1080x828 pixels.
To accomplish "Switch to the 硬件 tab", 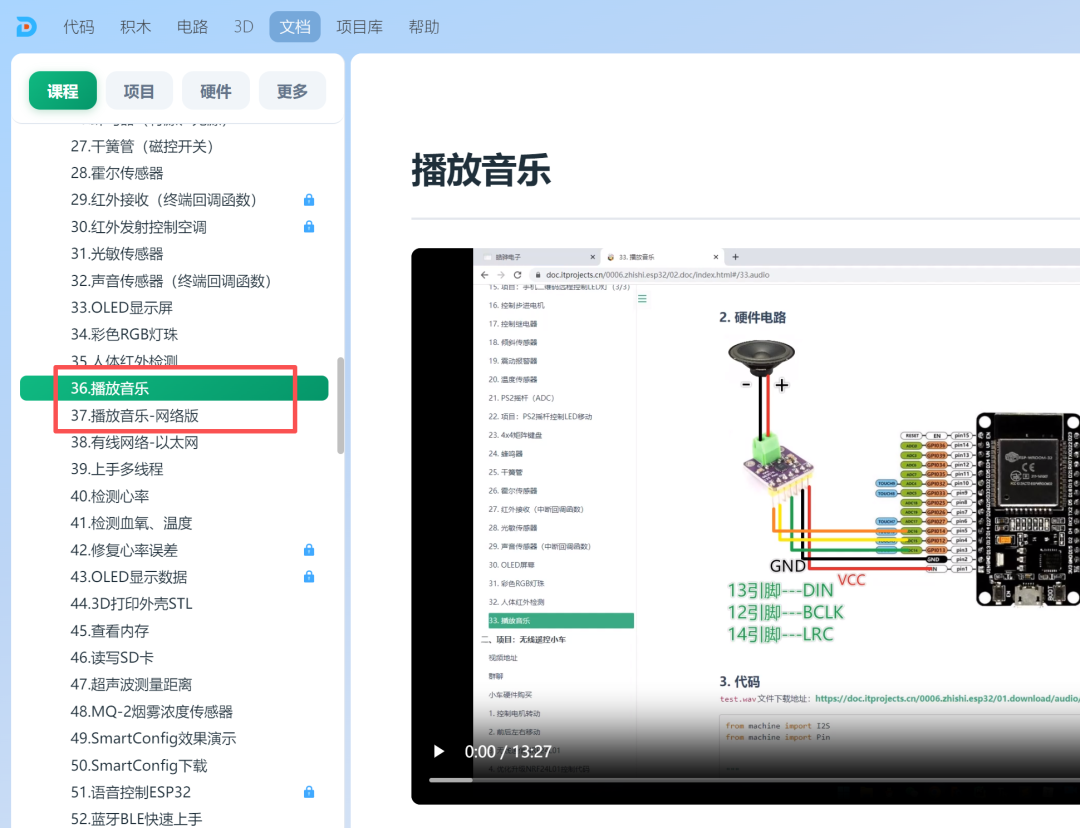I will click(216, 91).
